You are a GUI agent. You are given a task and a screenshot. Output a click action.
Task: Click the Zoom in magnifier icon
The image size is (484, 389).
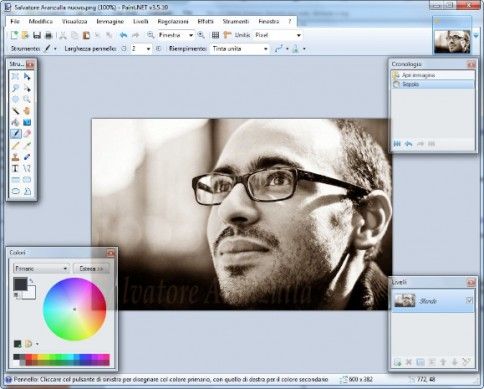click(201, 35)
